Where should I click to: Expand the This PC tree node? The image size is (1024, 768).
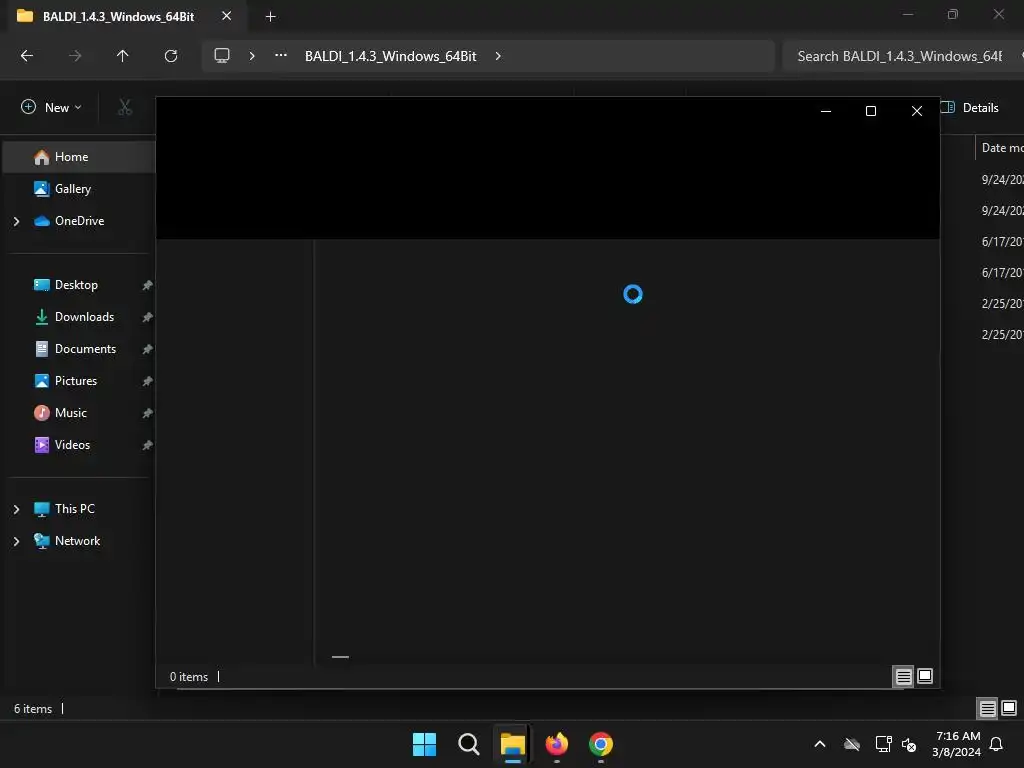click(x=16, y=509)
